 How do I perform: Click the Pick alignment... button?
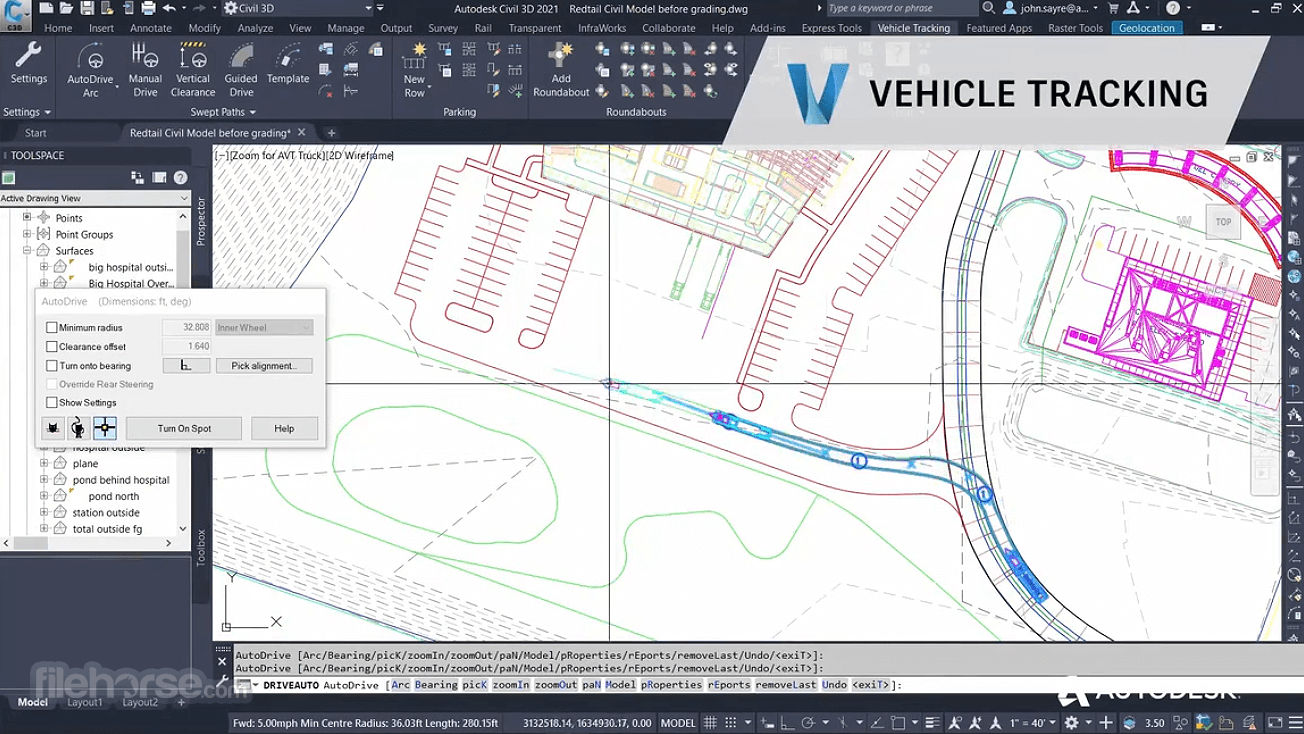click(264, 366)
